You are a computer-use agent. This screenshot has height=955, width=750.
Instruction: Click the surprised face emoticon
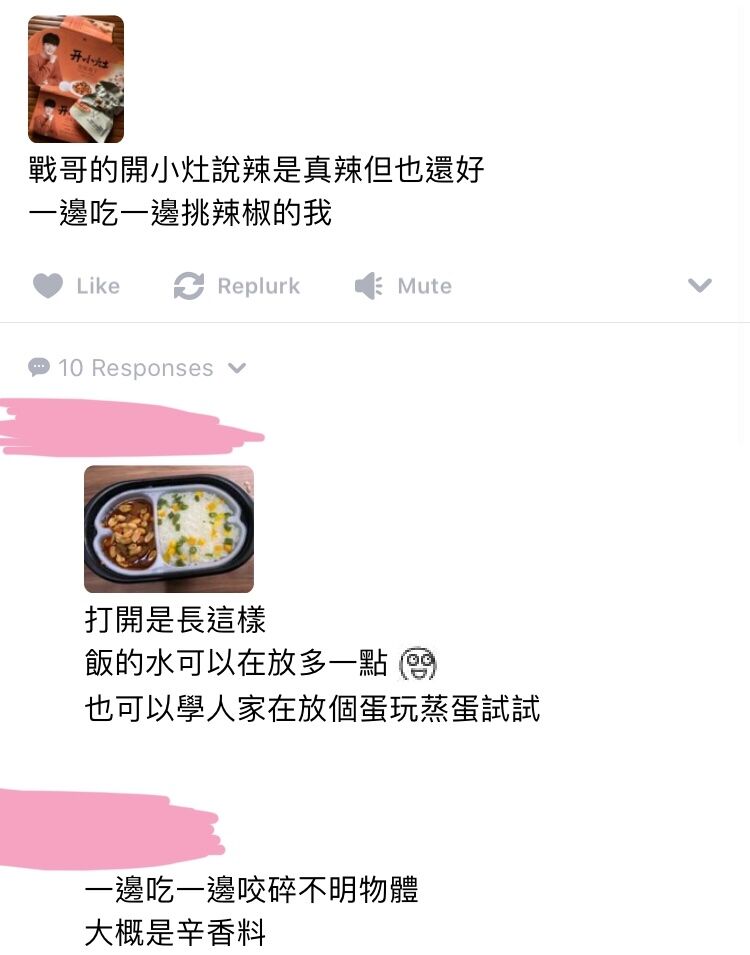[417, 663]
